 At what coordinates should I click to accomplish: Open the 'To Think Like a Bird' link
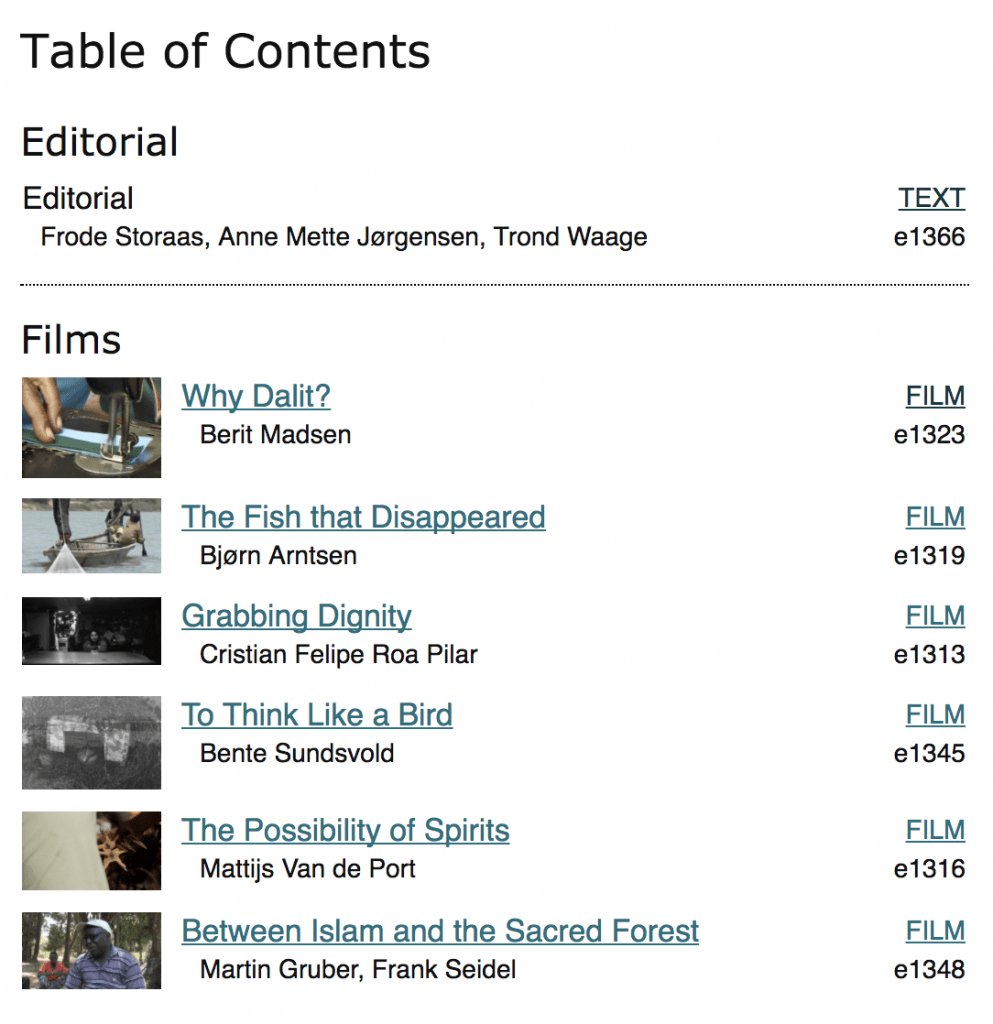(x=317, y=715)
